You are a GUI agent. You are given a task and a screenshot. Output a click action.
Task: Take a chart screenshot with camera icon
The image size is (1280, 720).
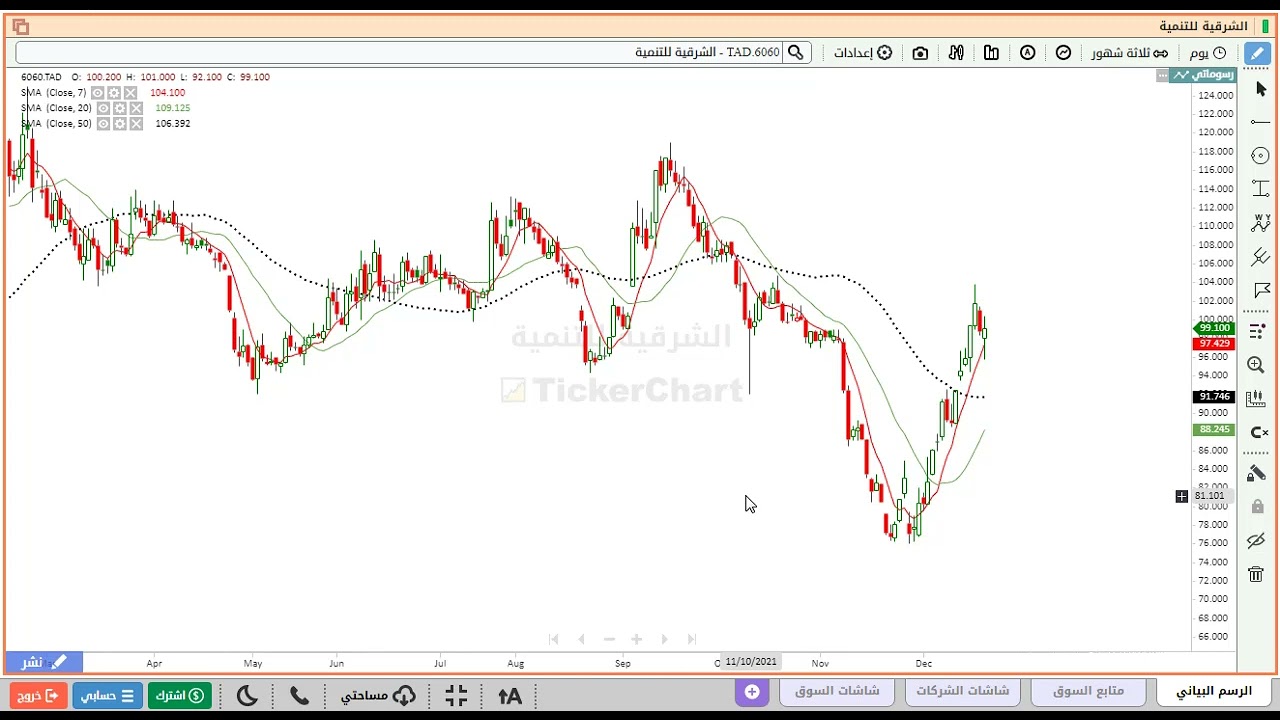point(920,53)
